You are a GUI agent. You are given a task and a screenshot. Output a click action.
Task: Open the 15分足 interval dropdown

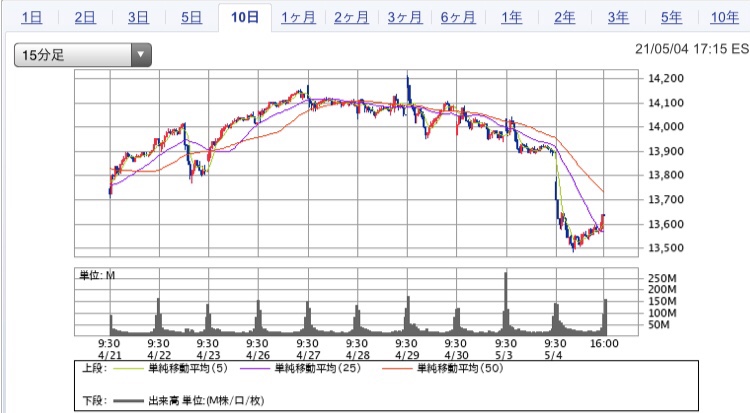tap(83, 55)
